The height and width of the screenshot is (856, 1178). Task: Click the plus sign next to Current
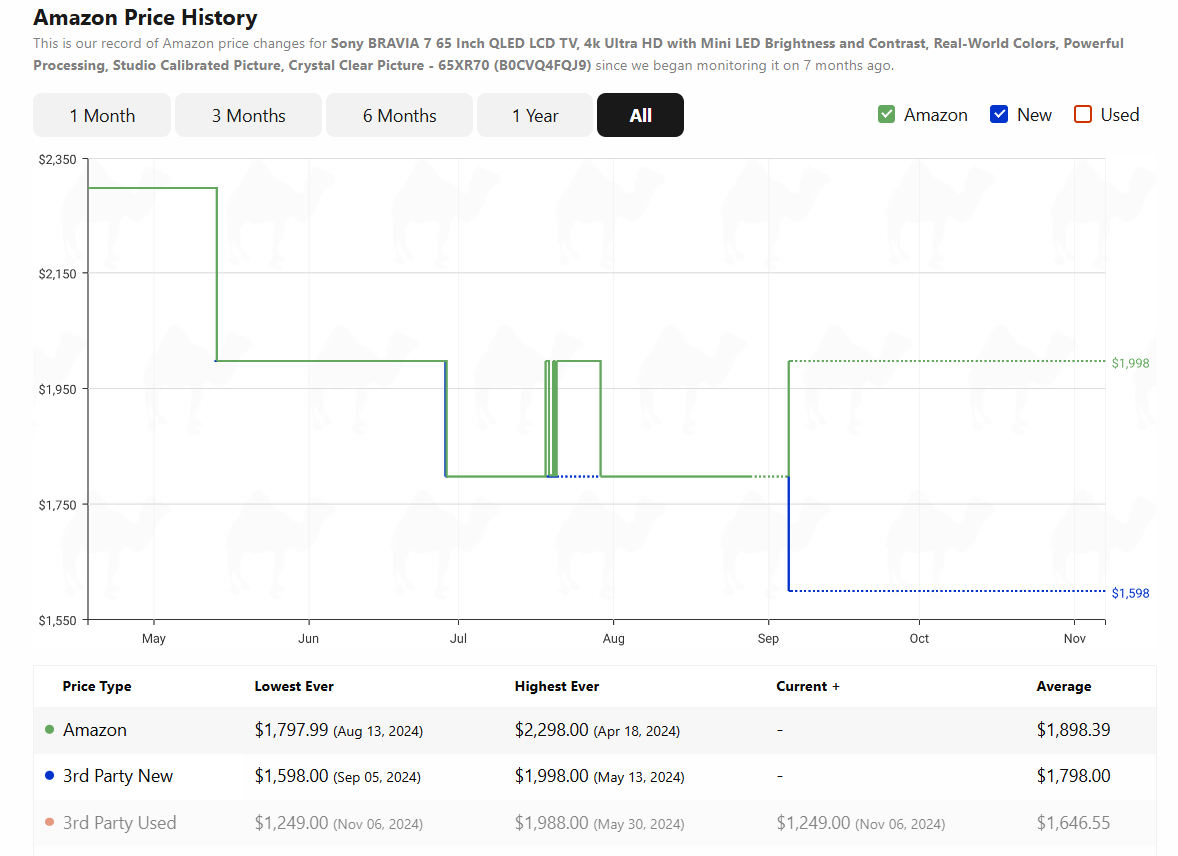point(835,686)
